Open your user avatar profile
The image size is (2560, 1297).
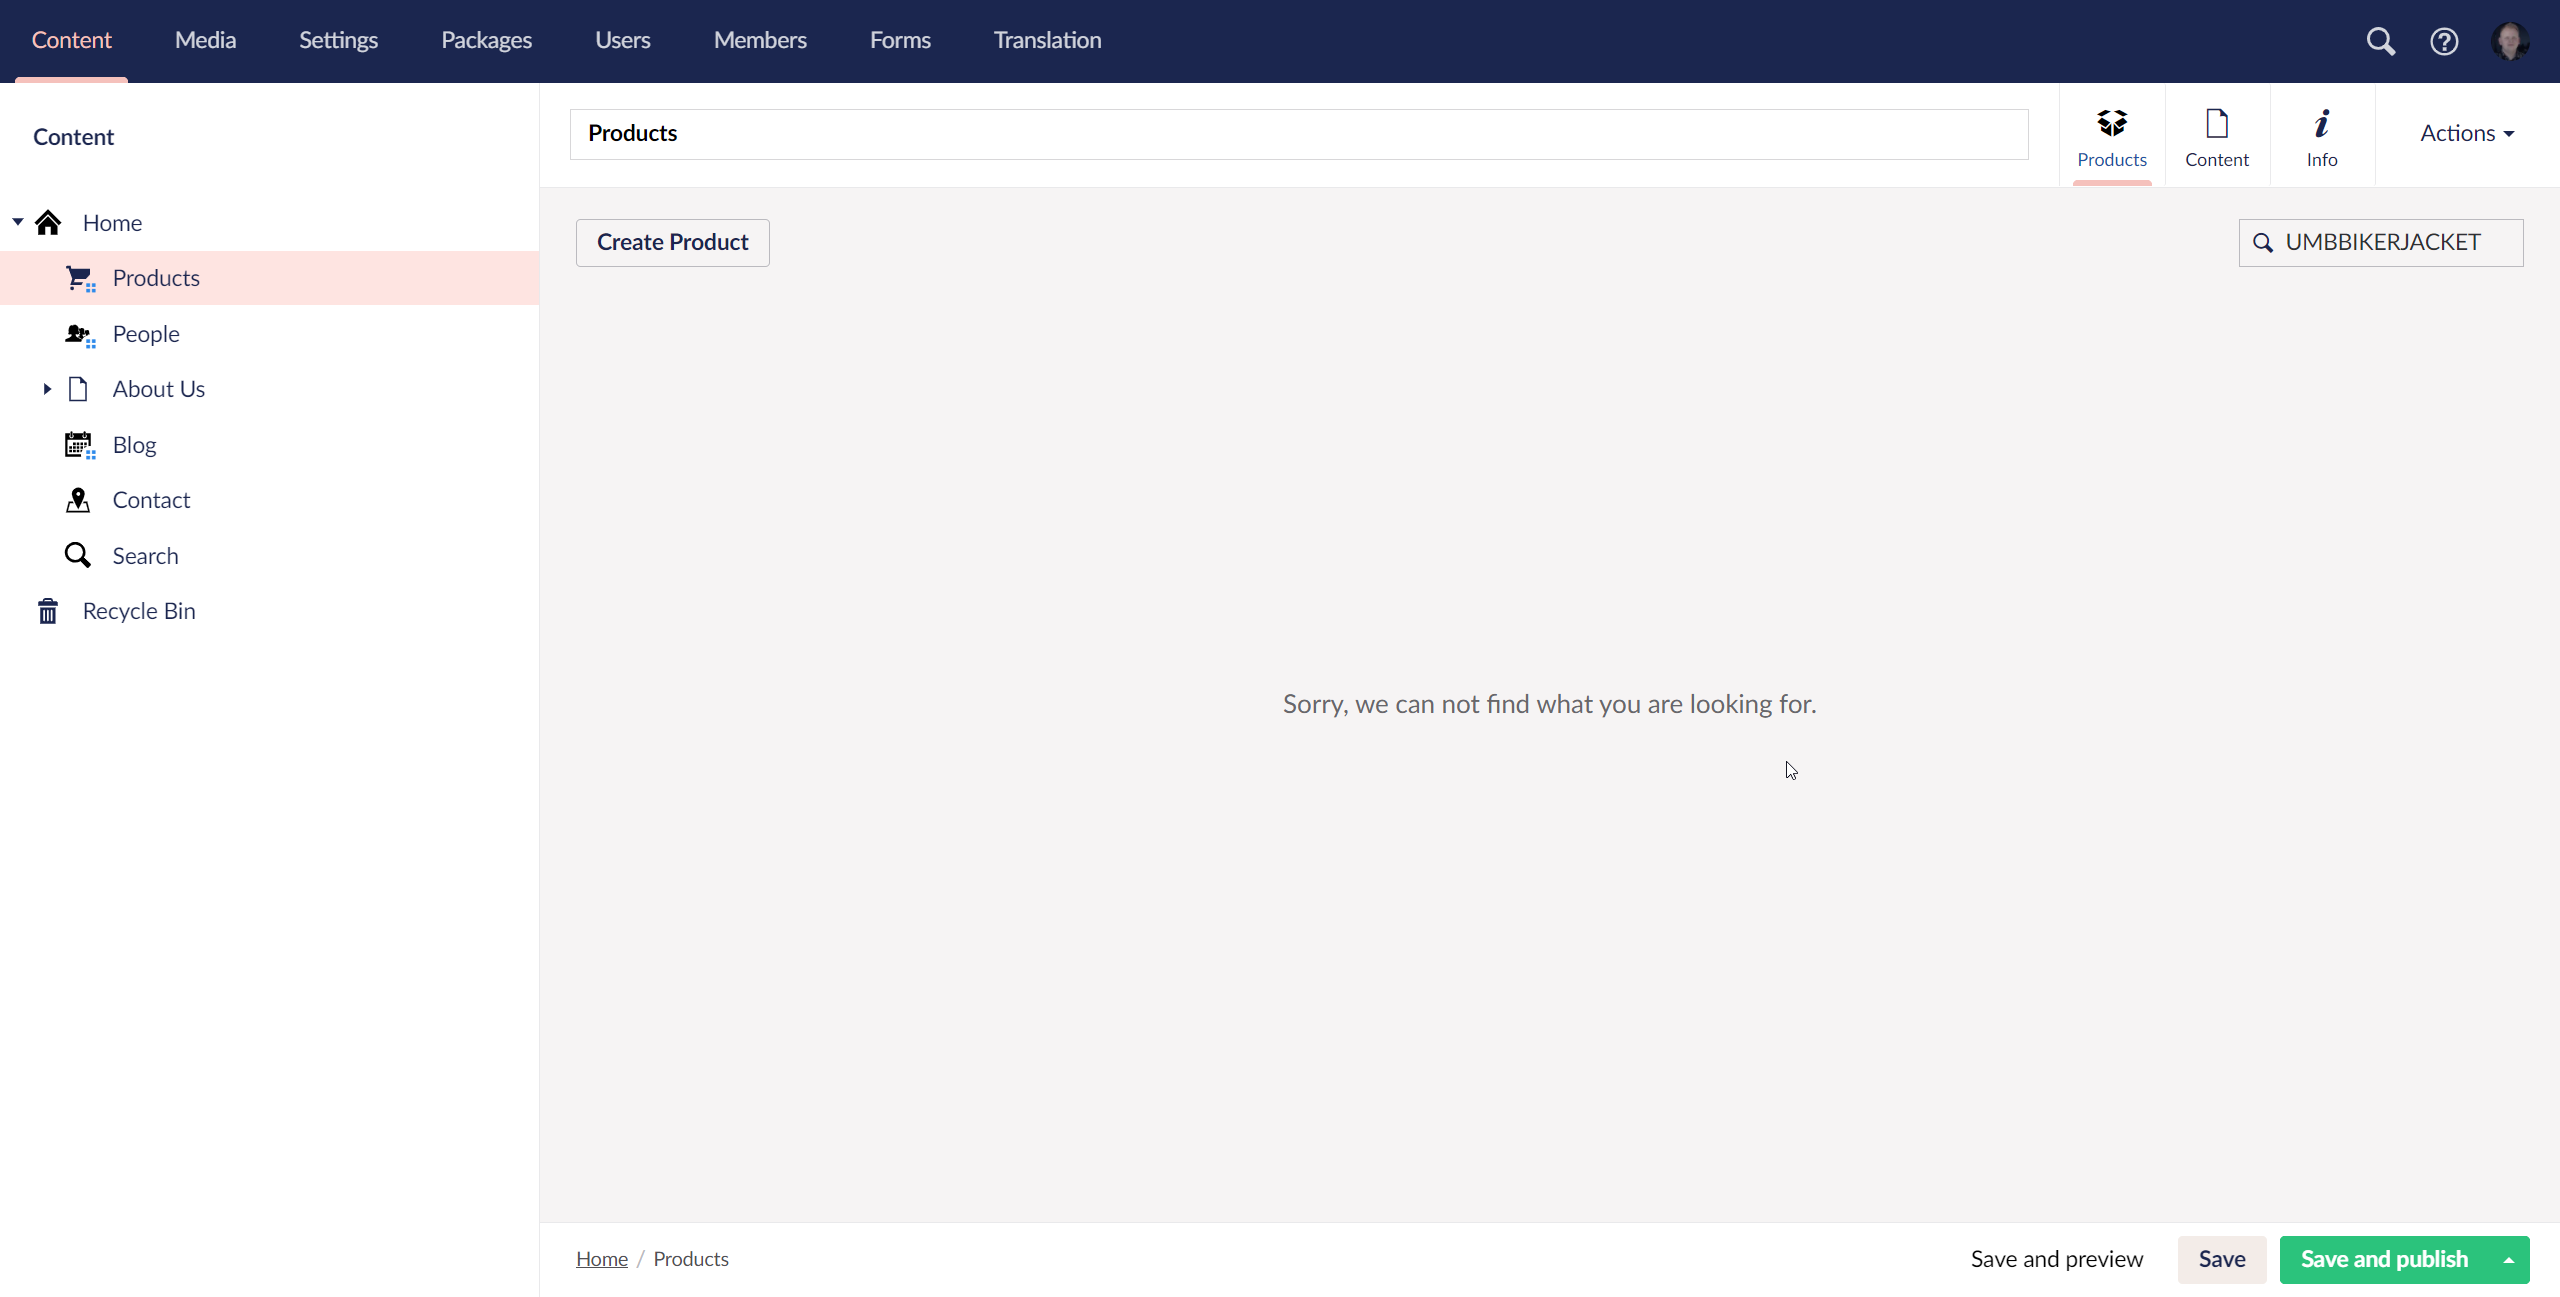[x=2511, y=40]
